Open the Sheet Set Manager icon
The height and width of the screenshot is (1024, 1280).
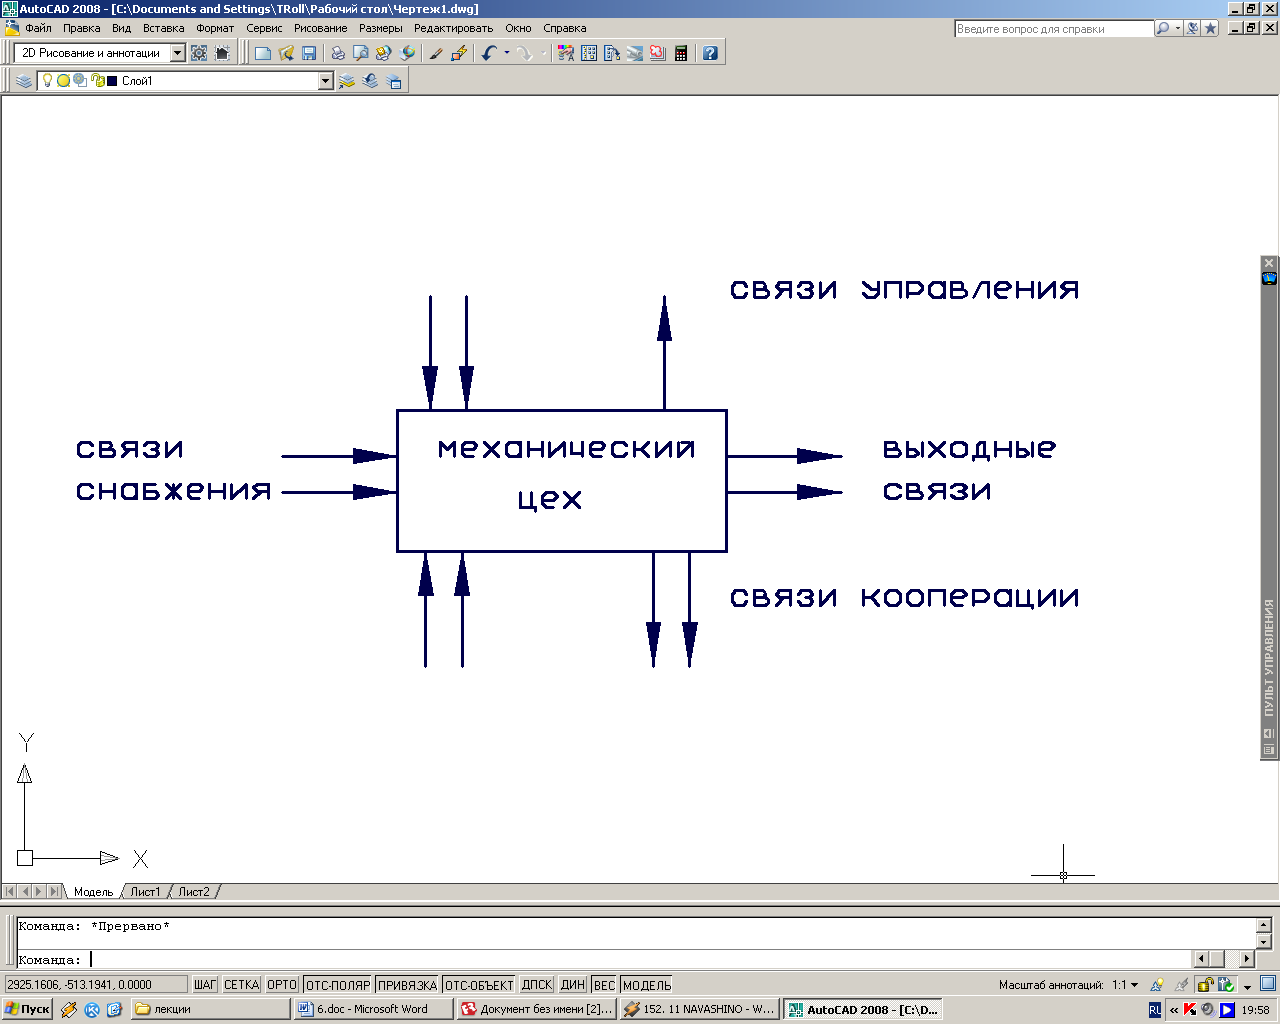click(x=635, y=53)
